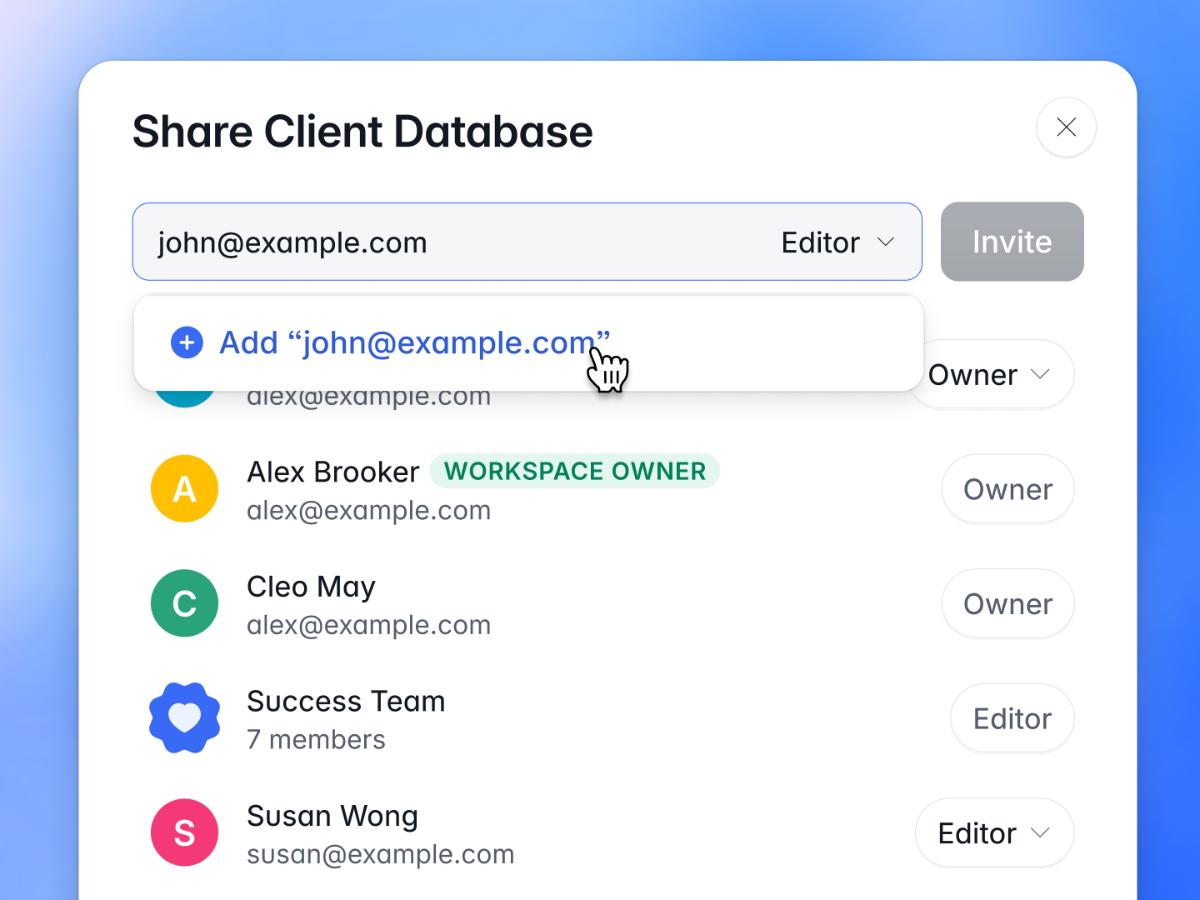Screen dimensions: 1200x900
Task: Click the Share Client Database title
Action: pyautogui.click(x=363, y=132)
